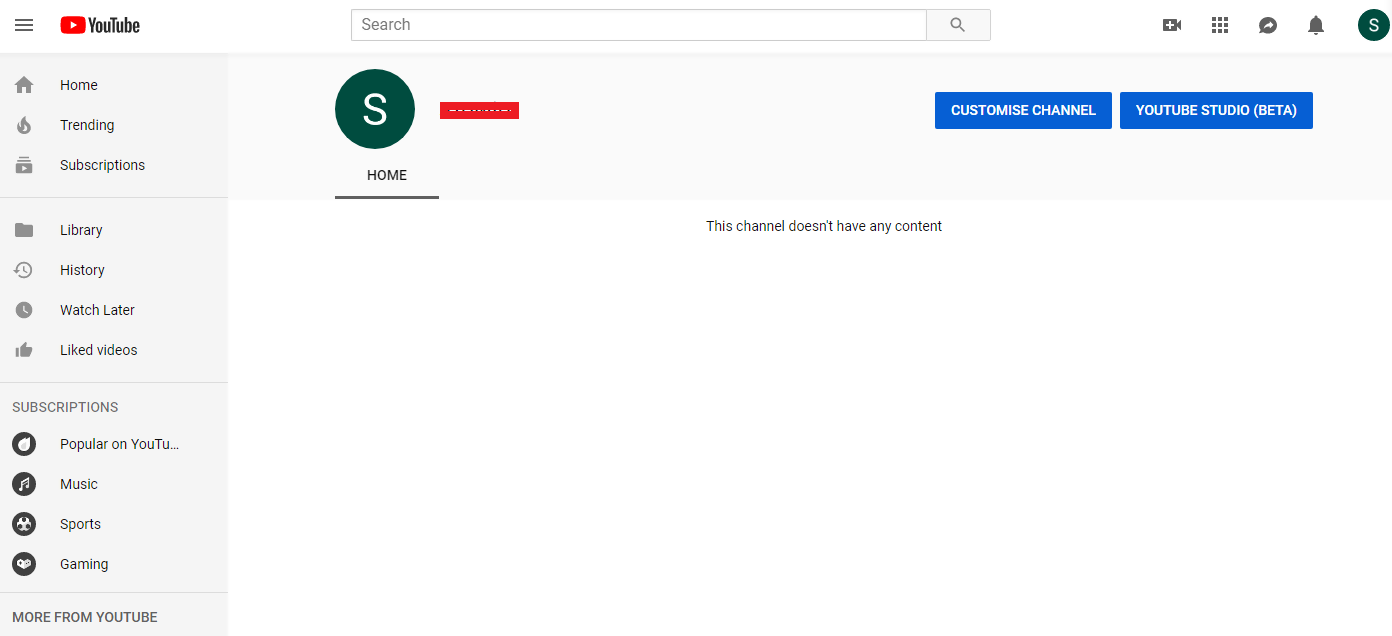1392x636 pixels.
Task: Open the Gaming subscription
Action: [x=114, y=564]
